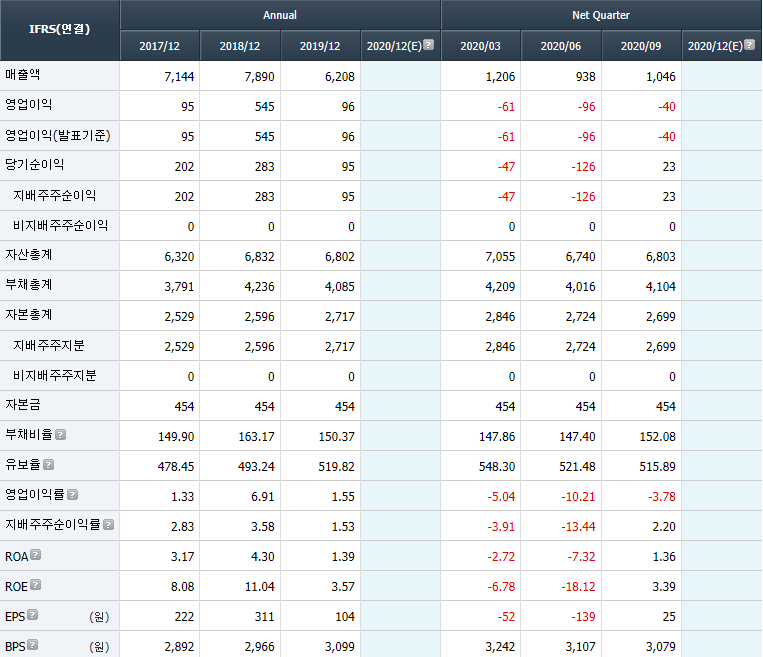
Task: Select the 478.45 reserve ratio value
Action: (176, 467)
